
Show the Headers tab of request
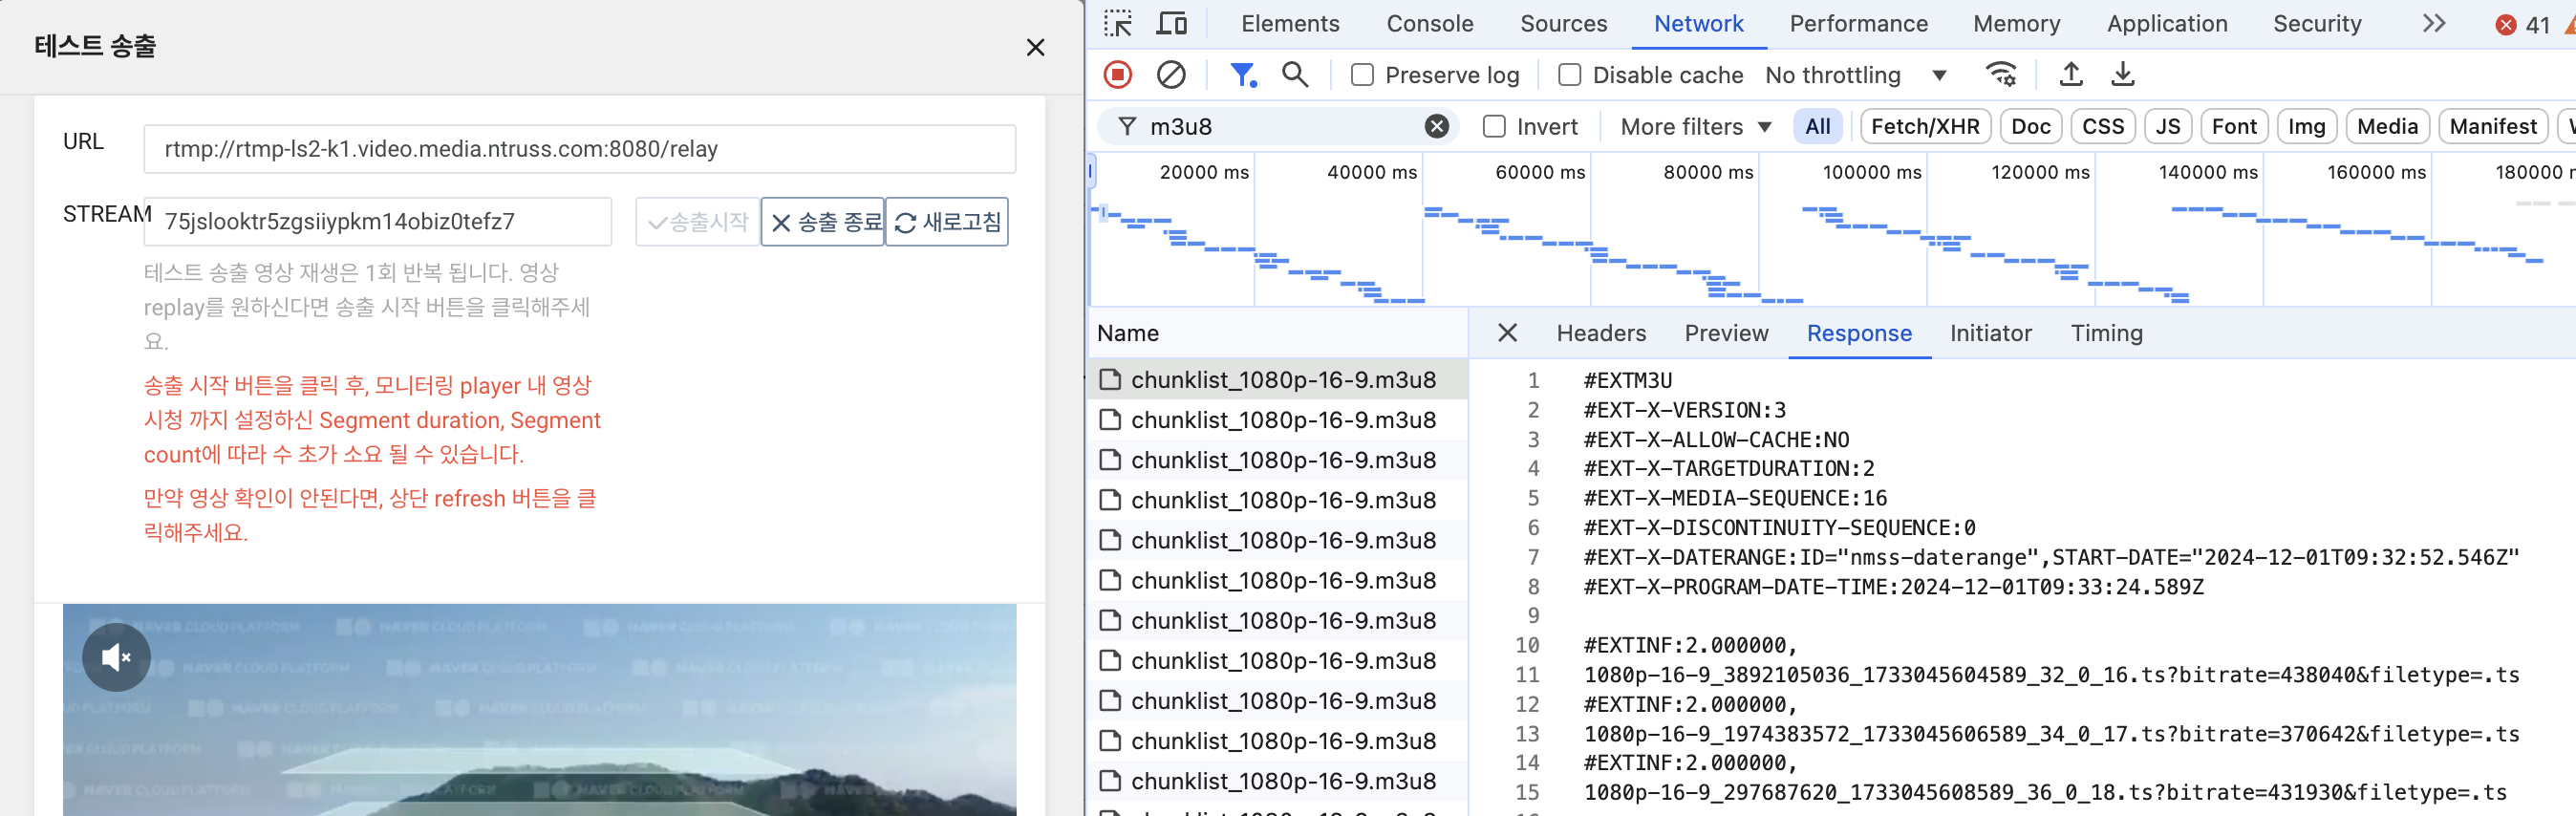(x=1600, y=333)
